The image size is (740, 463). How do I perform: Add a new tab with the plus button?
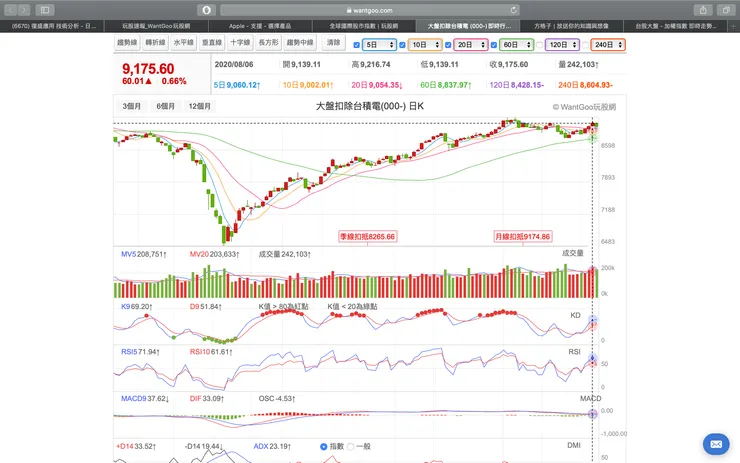click(733, 26)
